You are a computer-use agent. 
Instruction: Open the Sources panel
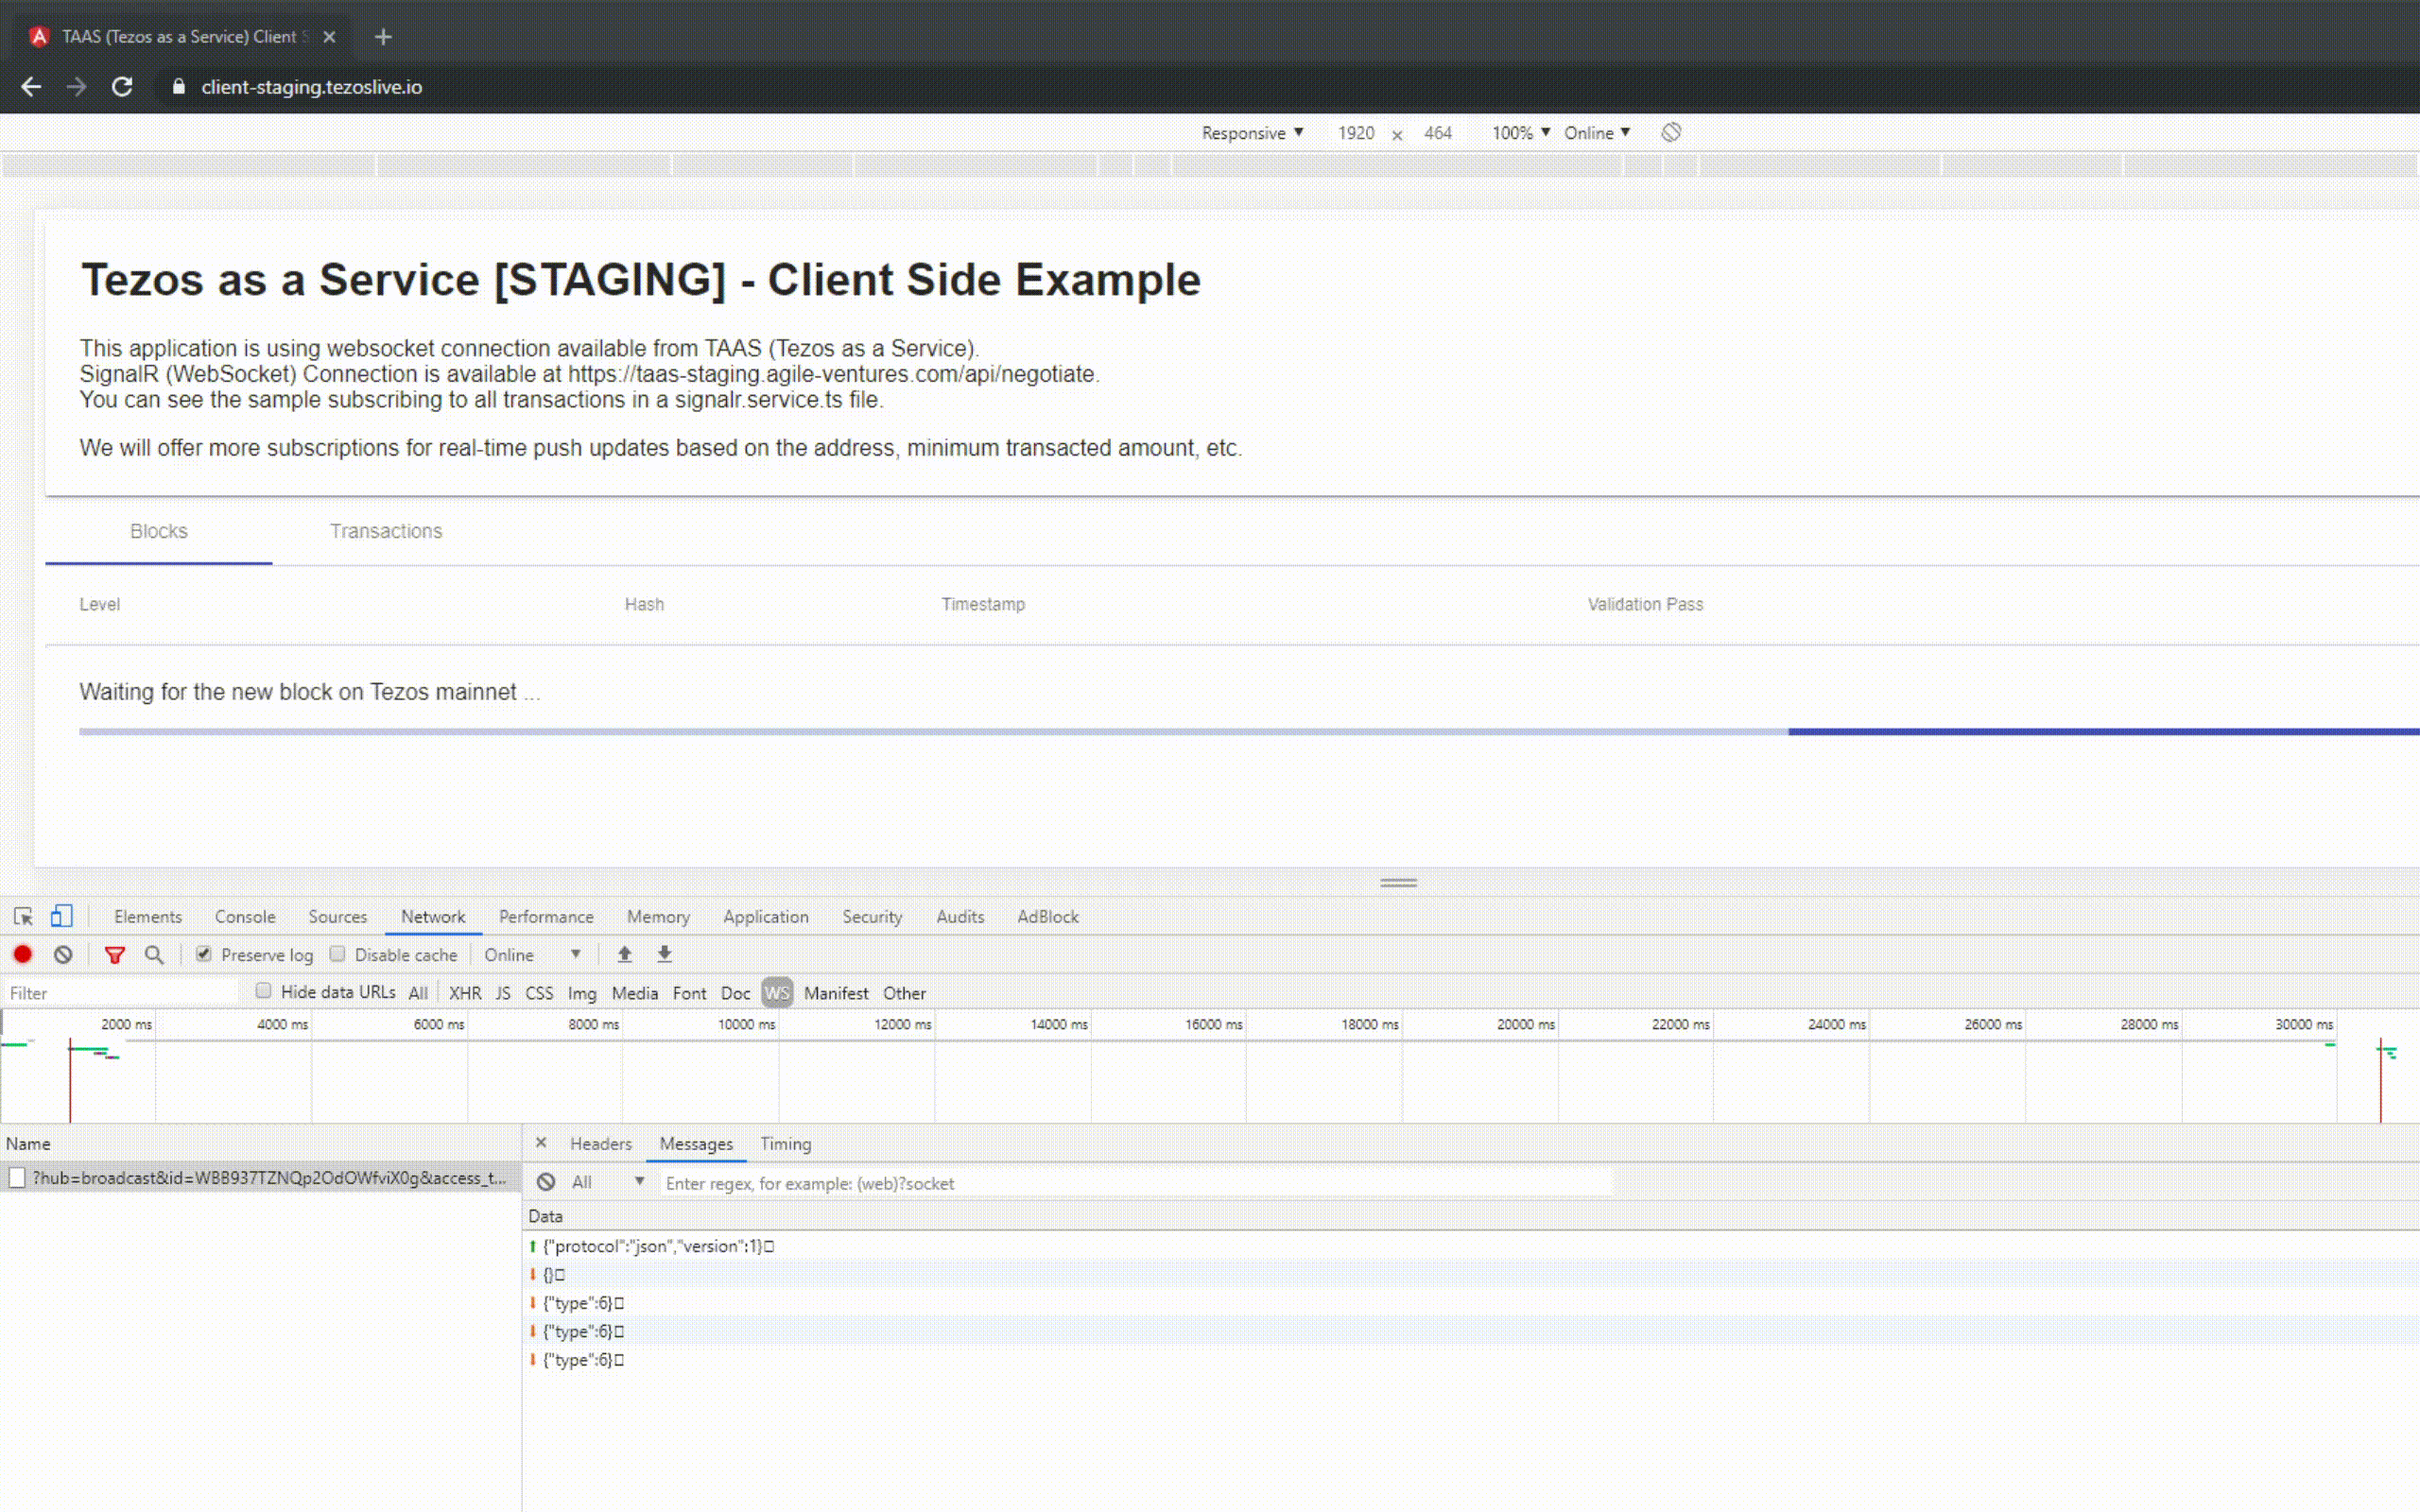pyautogui.click(x=337, y=917)
